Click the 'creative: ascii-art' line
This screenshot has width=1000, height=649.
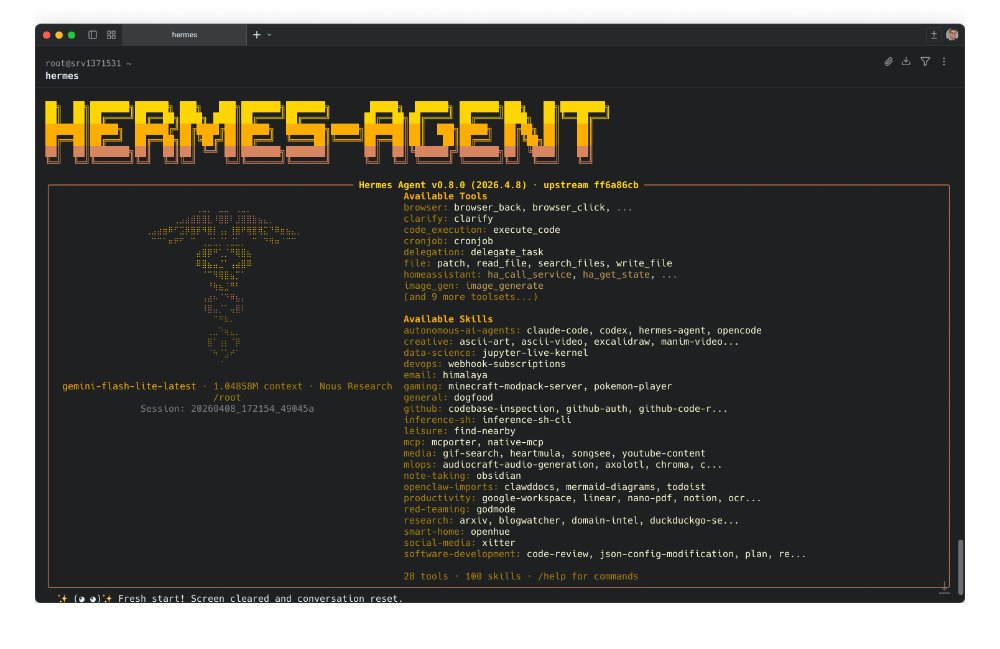pos(571,342)
